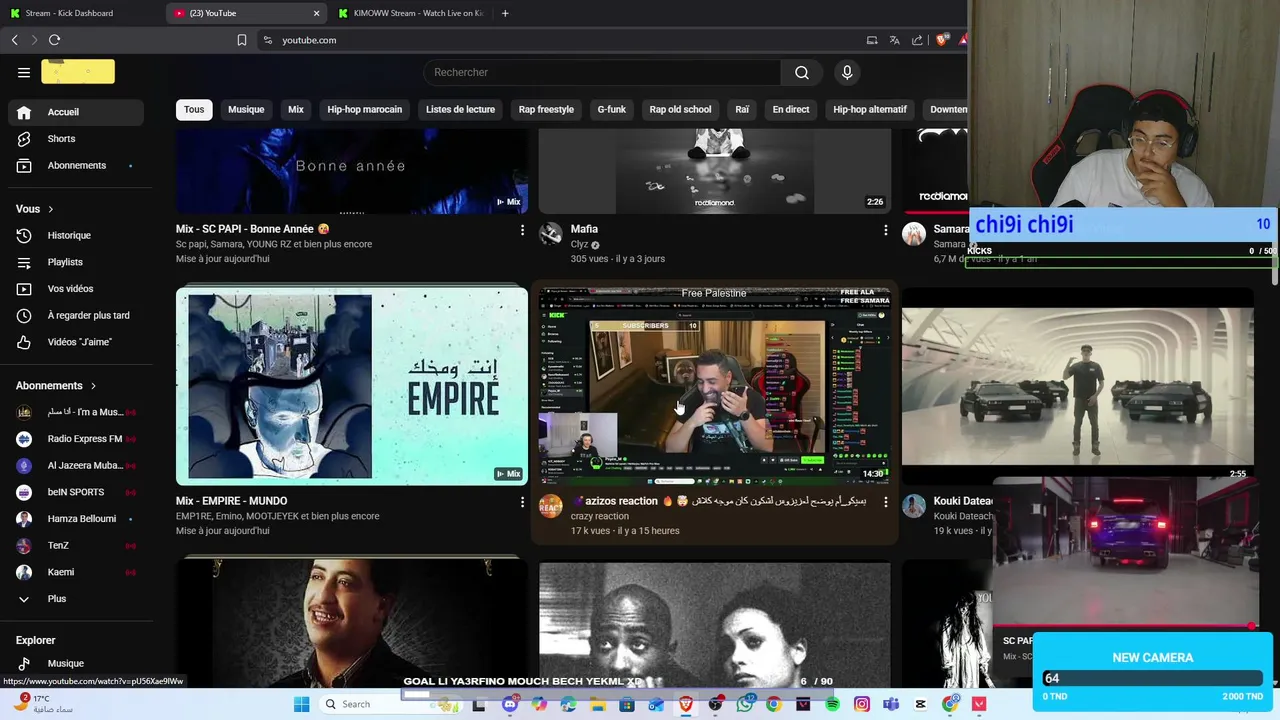This screenshot has height=720, width=1280.
Task: Open Microsoft Teams taskbar icon
Action: coord(891,704)
